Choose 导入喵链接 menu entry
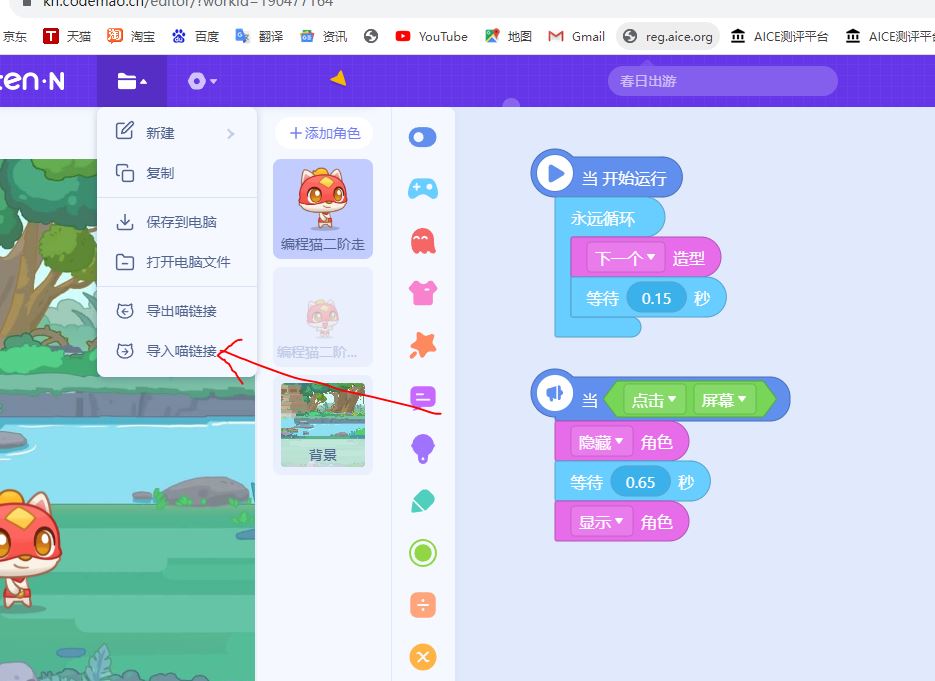 (x=177, y=351)
